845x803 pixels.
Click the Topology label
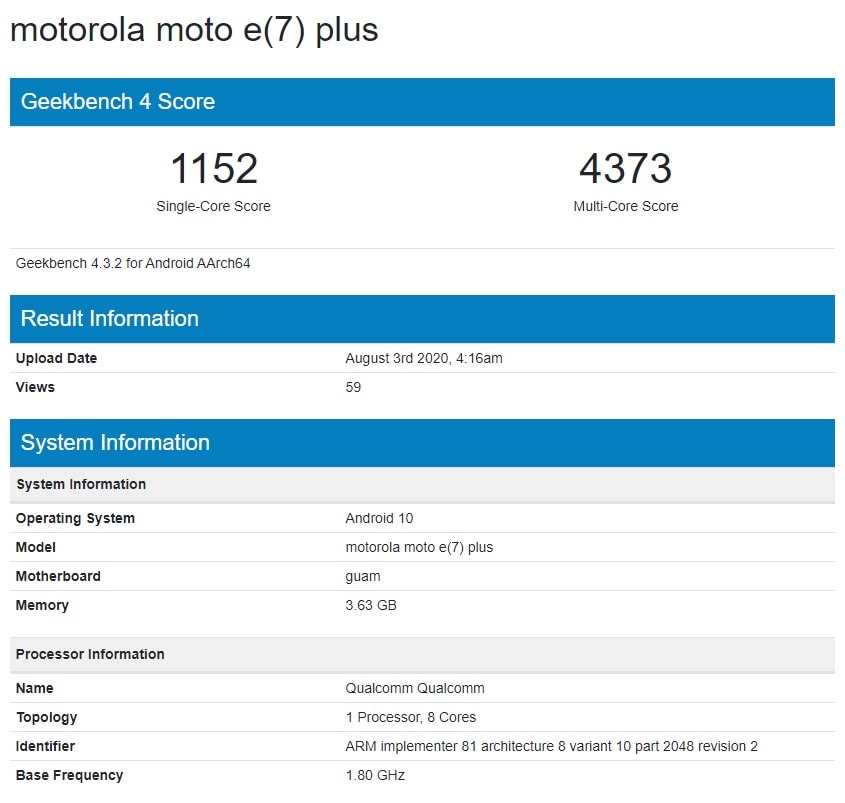click(46, 718)
